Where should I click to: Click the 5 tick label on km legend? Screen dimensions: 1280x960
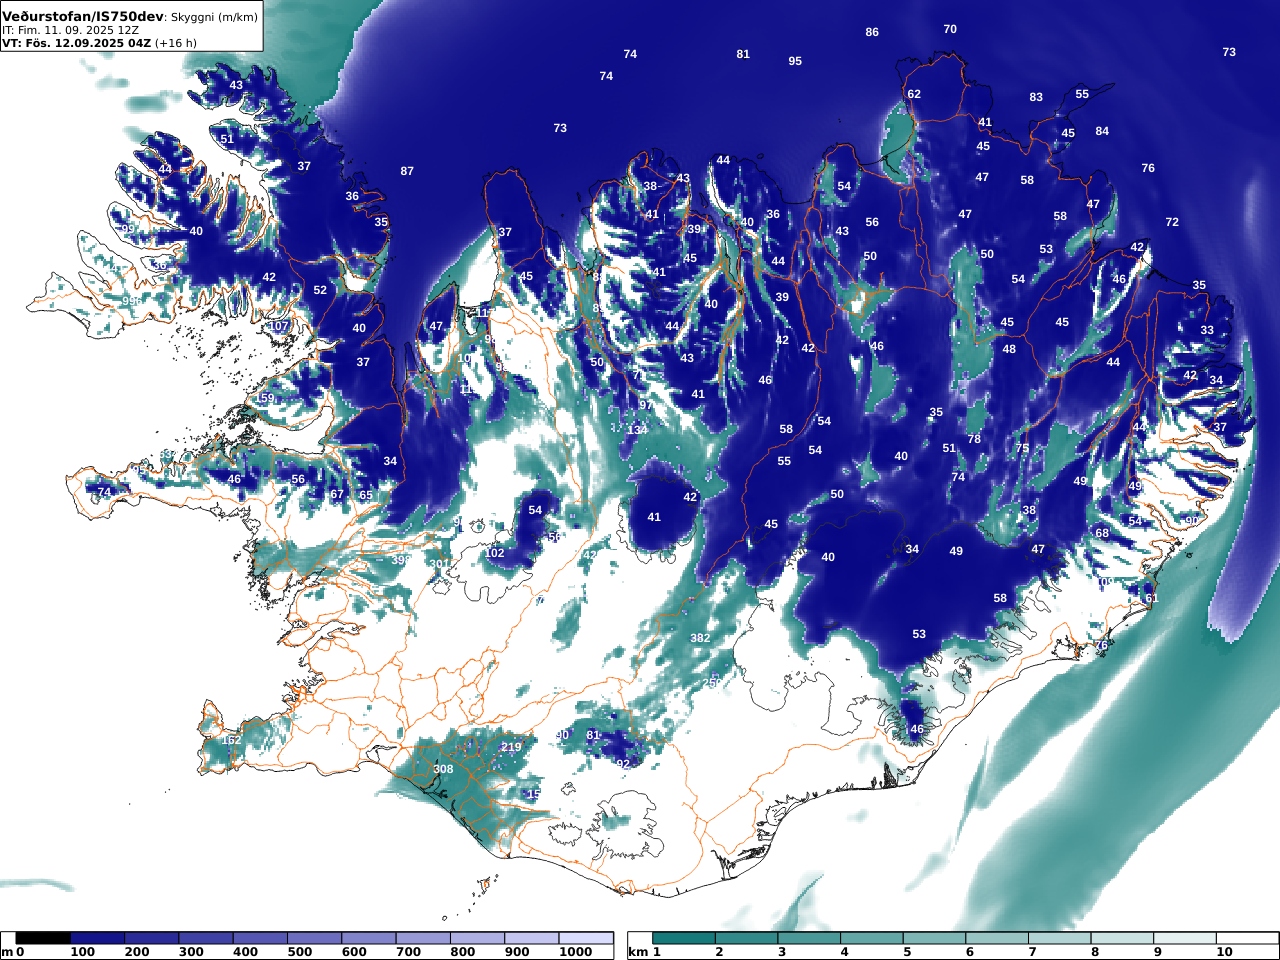coord(907,952)
